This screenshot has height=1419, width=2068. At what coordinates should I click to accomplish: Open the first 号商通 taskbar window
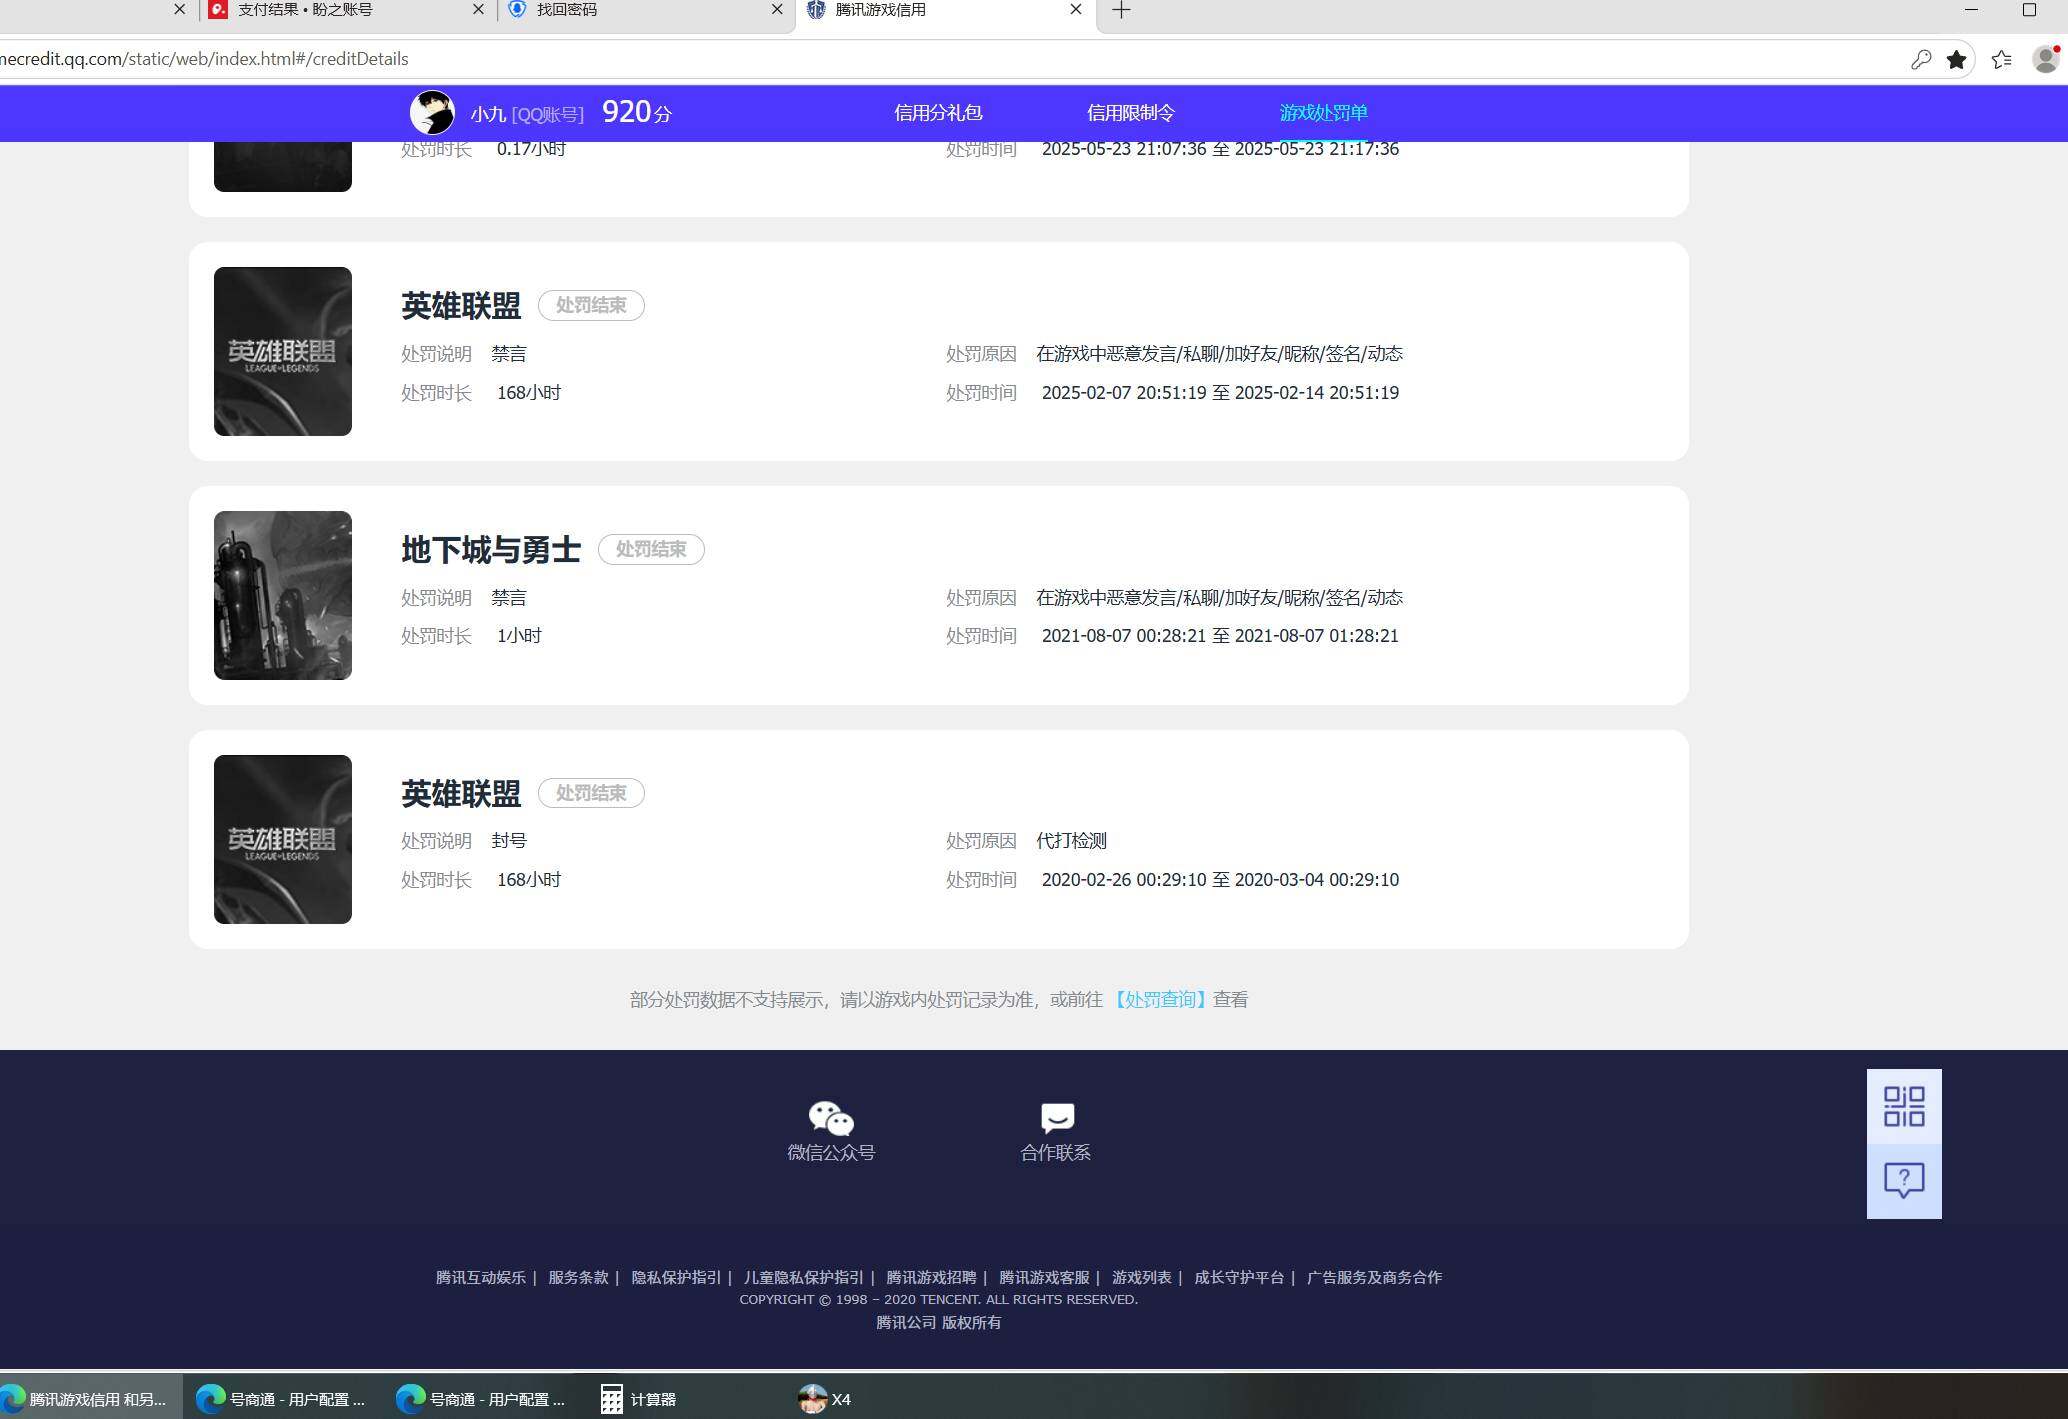(x=282, y=1399)
